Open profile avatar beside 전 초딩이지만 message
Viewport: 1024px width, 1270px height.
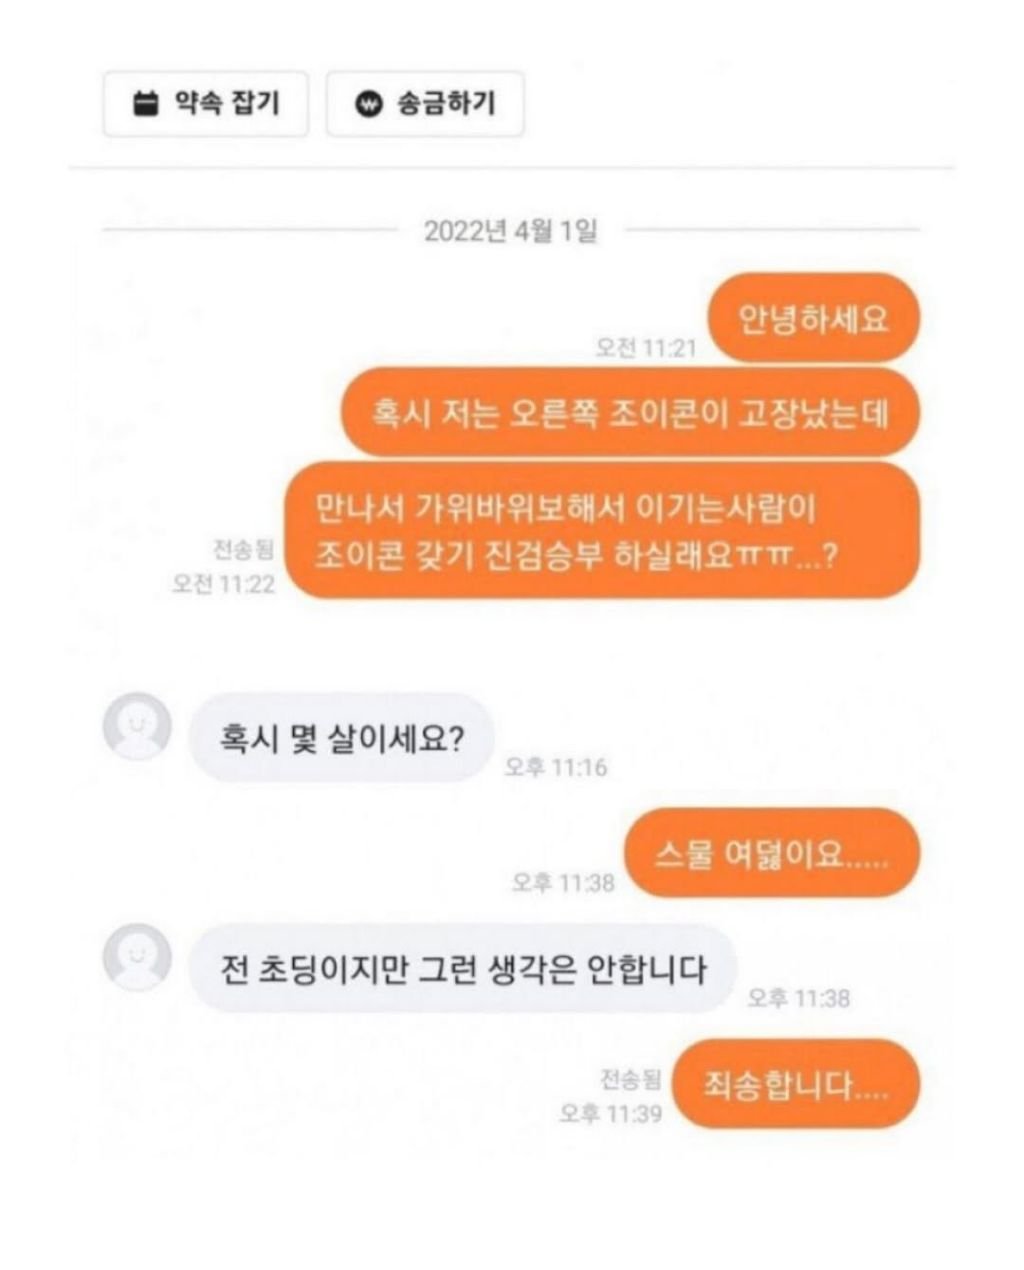pyautogui.click(x=137, y=957)
